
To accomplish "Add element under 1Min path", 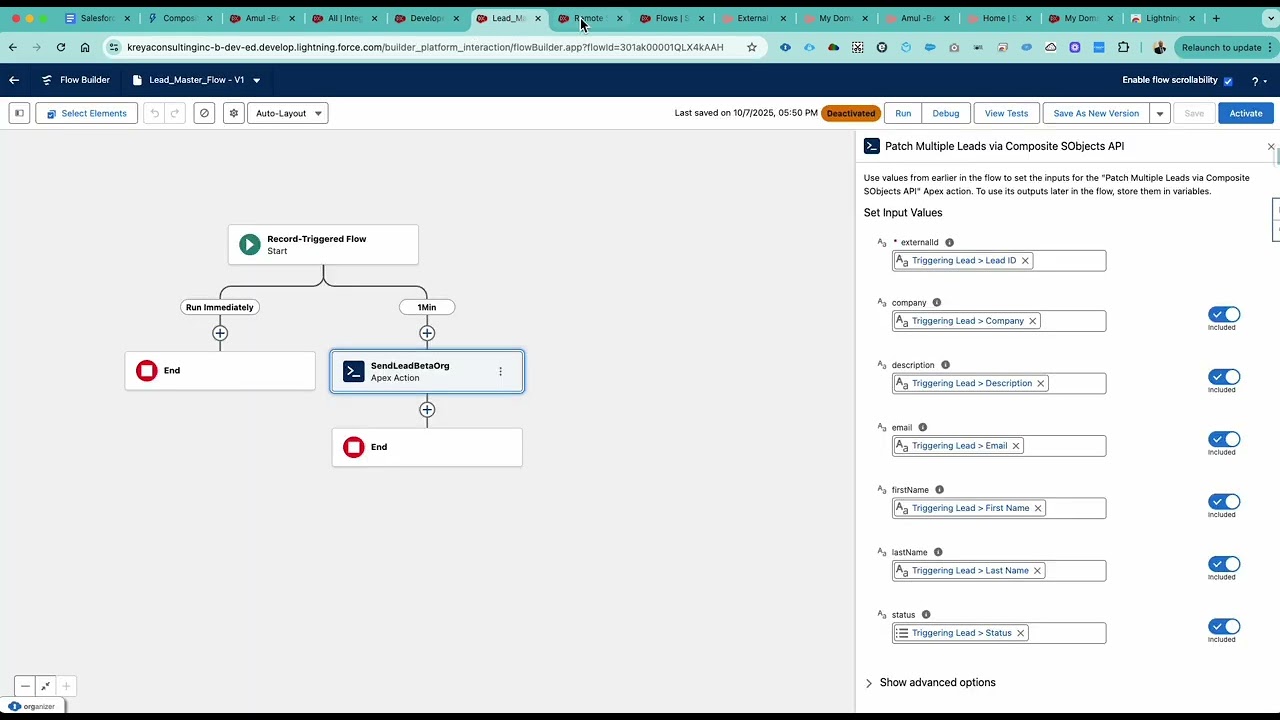I will [x=427, y=333].
